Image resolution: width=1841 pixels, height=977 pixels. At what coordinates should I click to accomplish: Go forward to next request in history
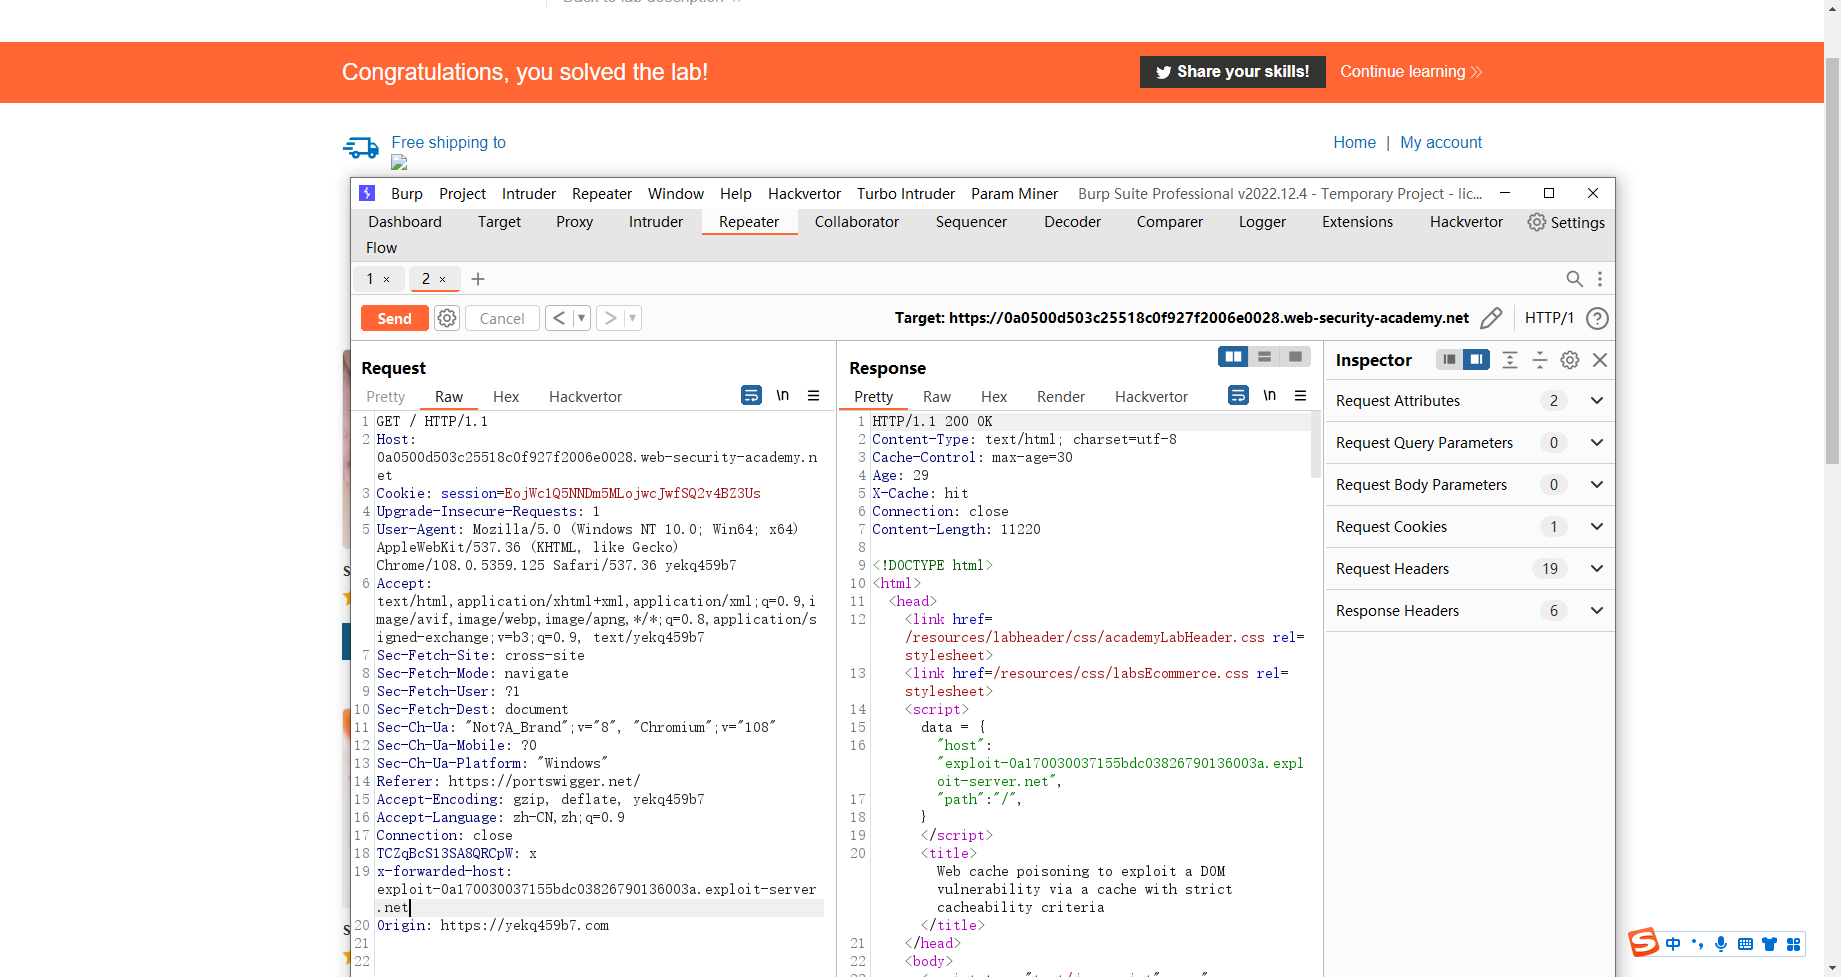[610, 318]
